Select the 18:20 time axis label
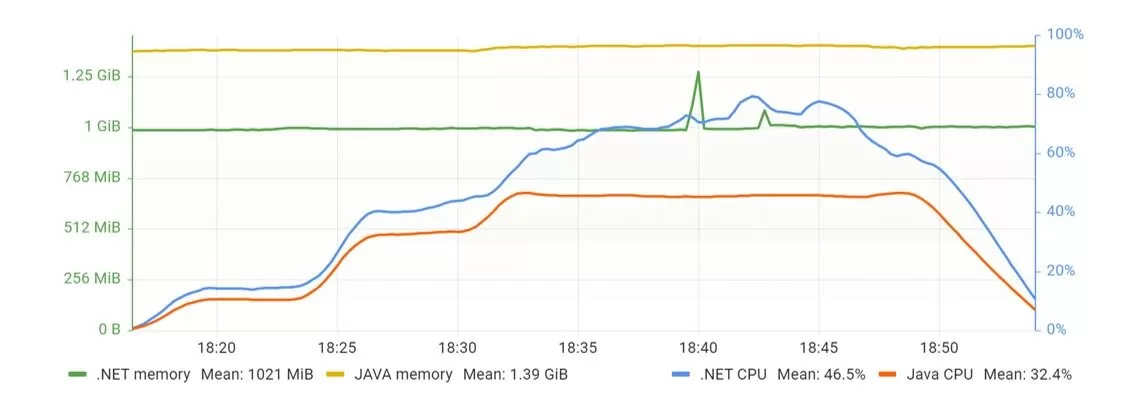Screen dimensions: 1135x411 pyautogui.click(x=217, y=348)
